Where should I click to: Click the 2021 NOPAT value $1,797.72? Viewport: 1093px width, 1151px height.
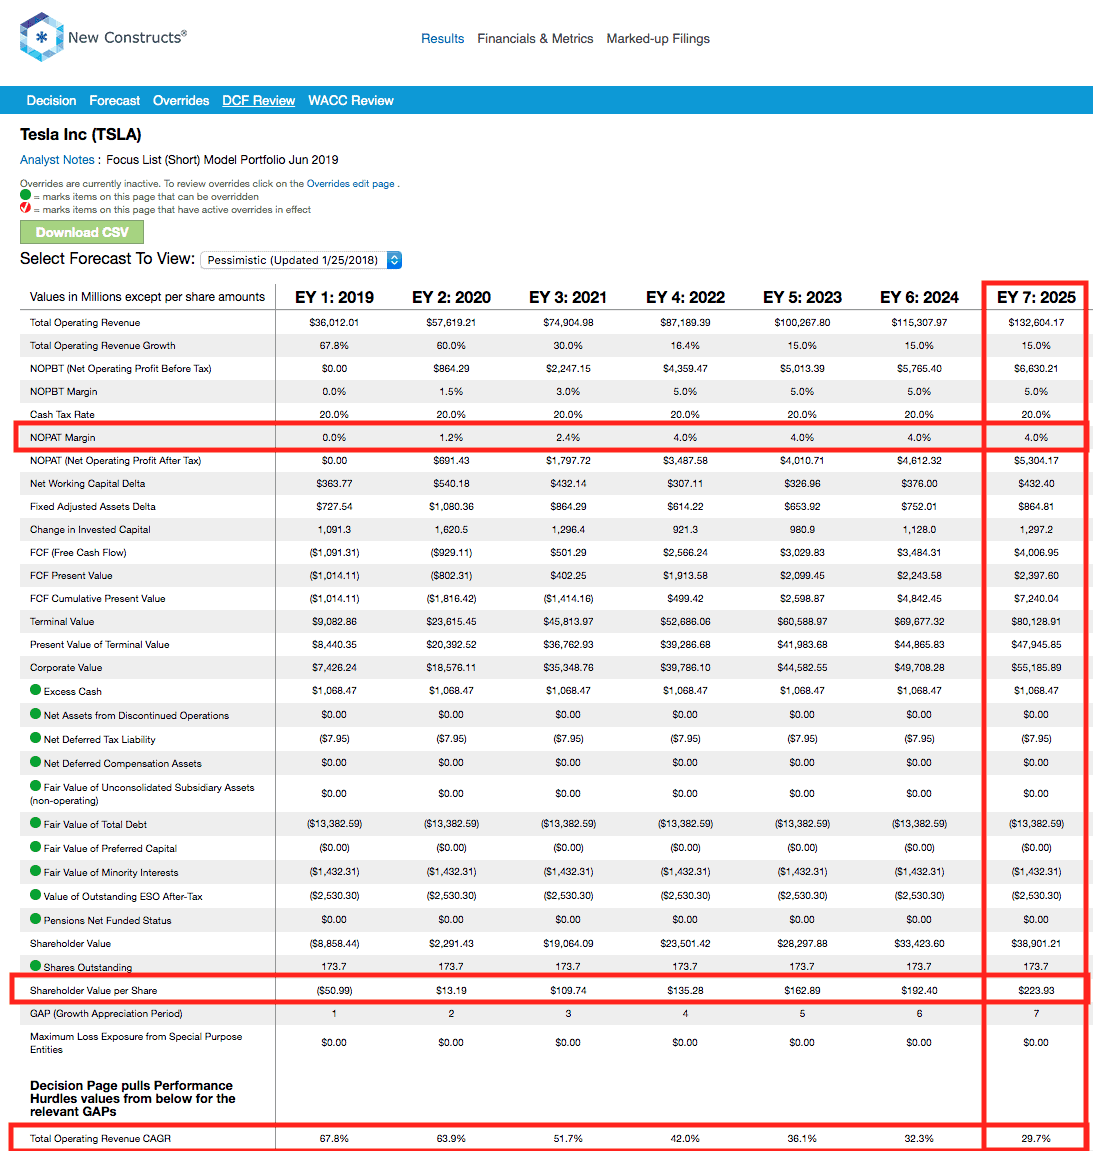[x=568, y=460]
